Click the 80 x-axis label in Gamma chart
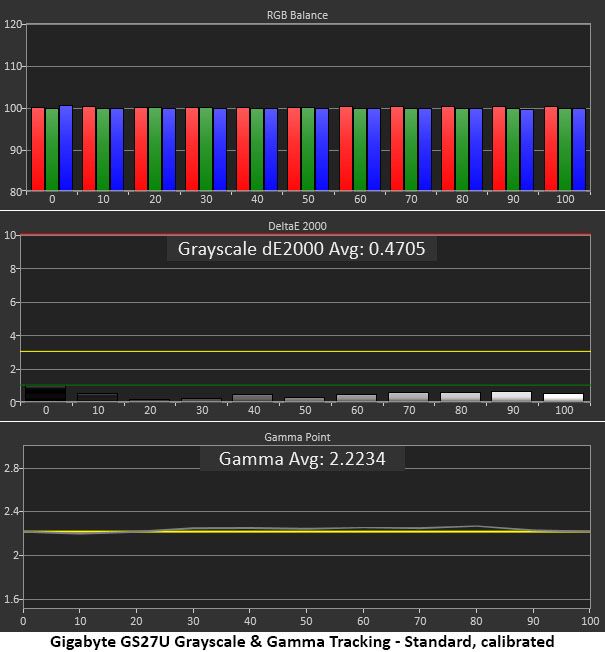Image resolution: width=605 pixels, height=652 pixels. [476, 622]
